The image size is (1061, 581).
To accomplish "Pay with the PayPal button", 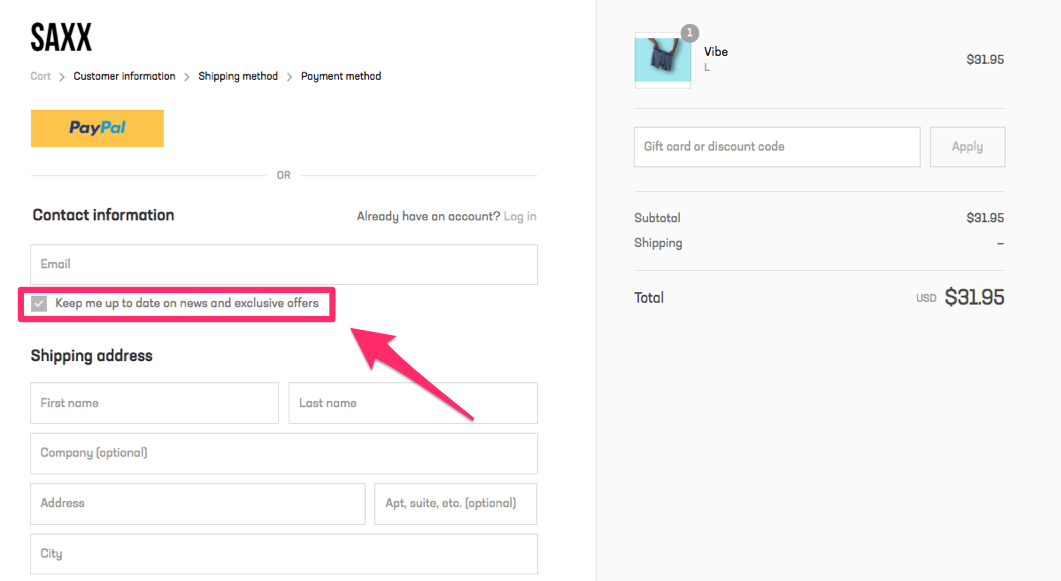I will click(x=97, y=129).
